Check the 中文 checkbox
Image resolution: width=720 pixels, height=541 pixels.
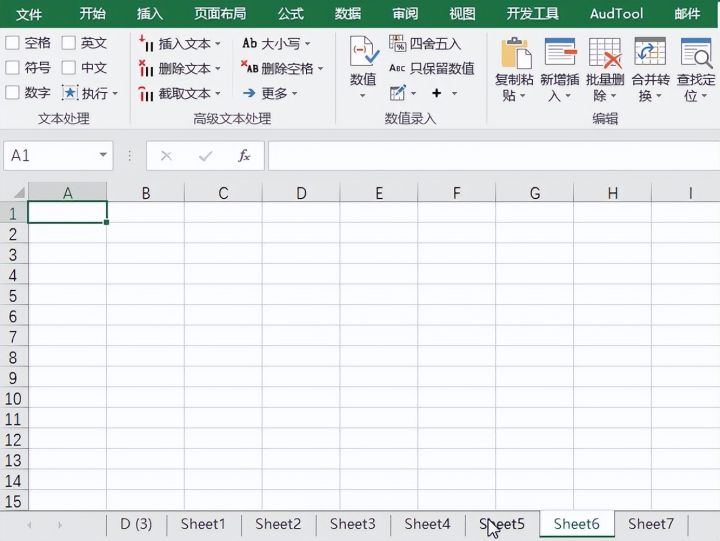(69, 68)
